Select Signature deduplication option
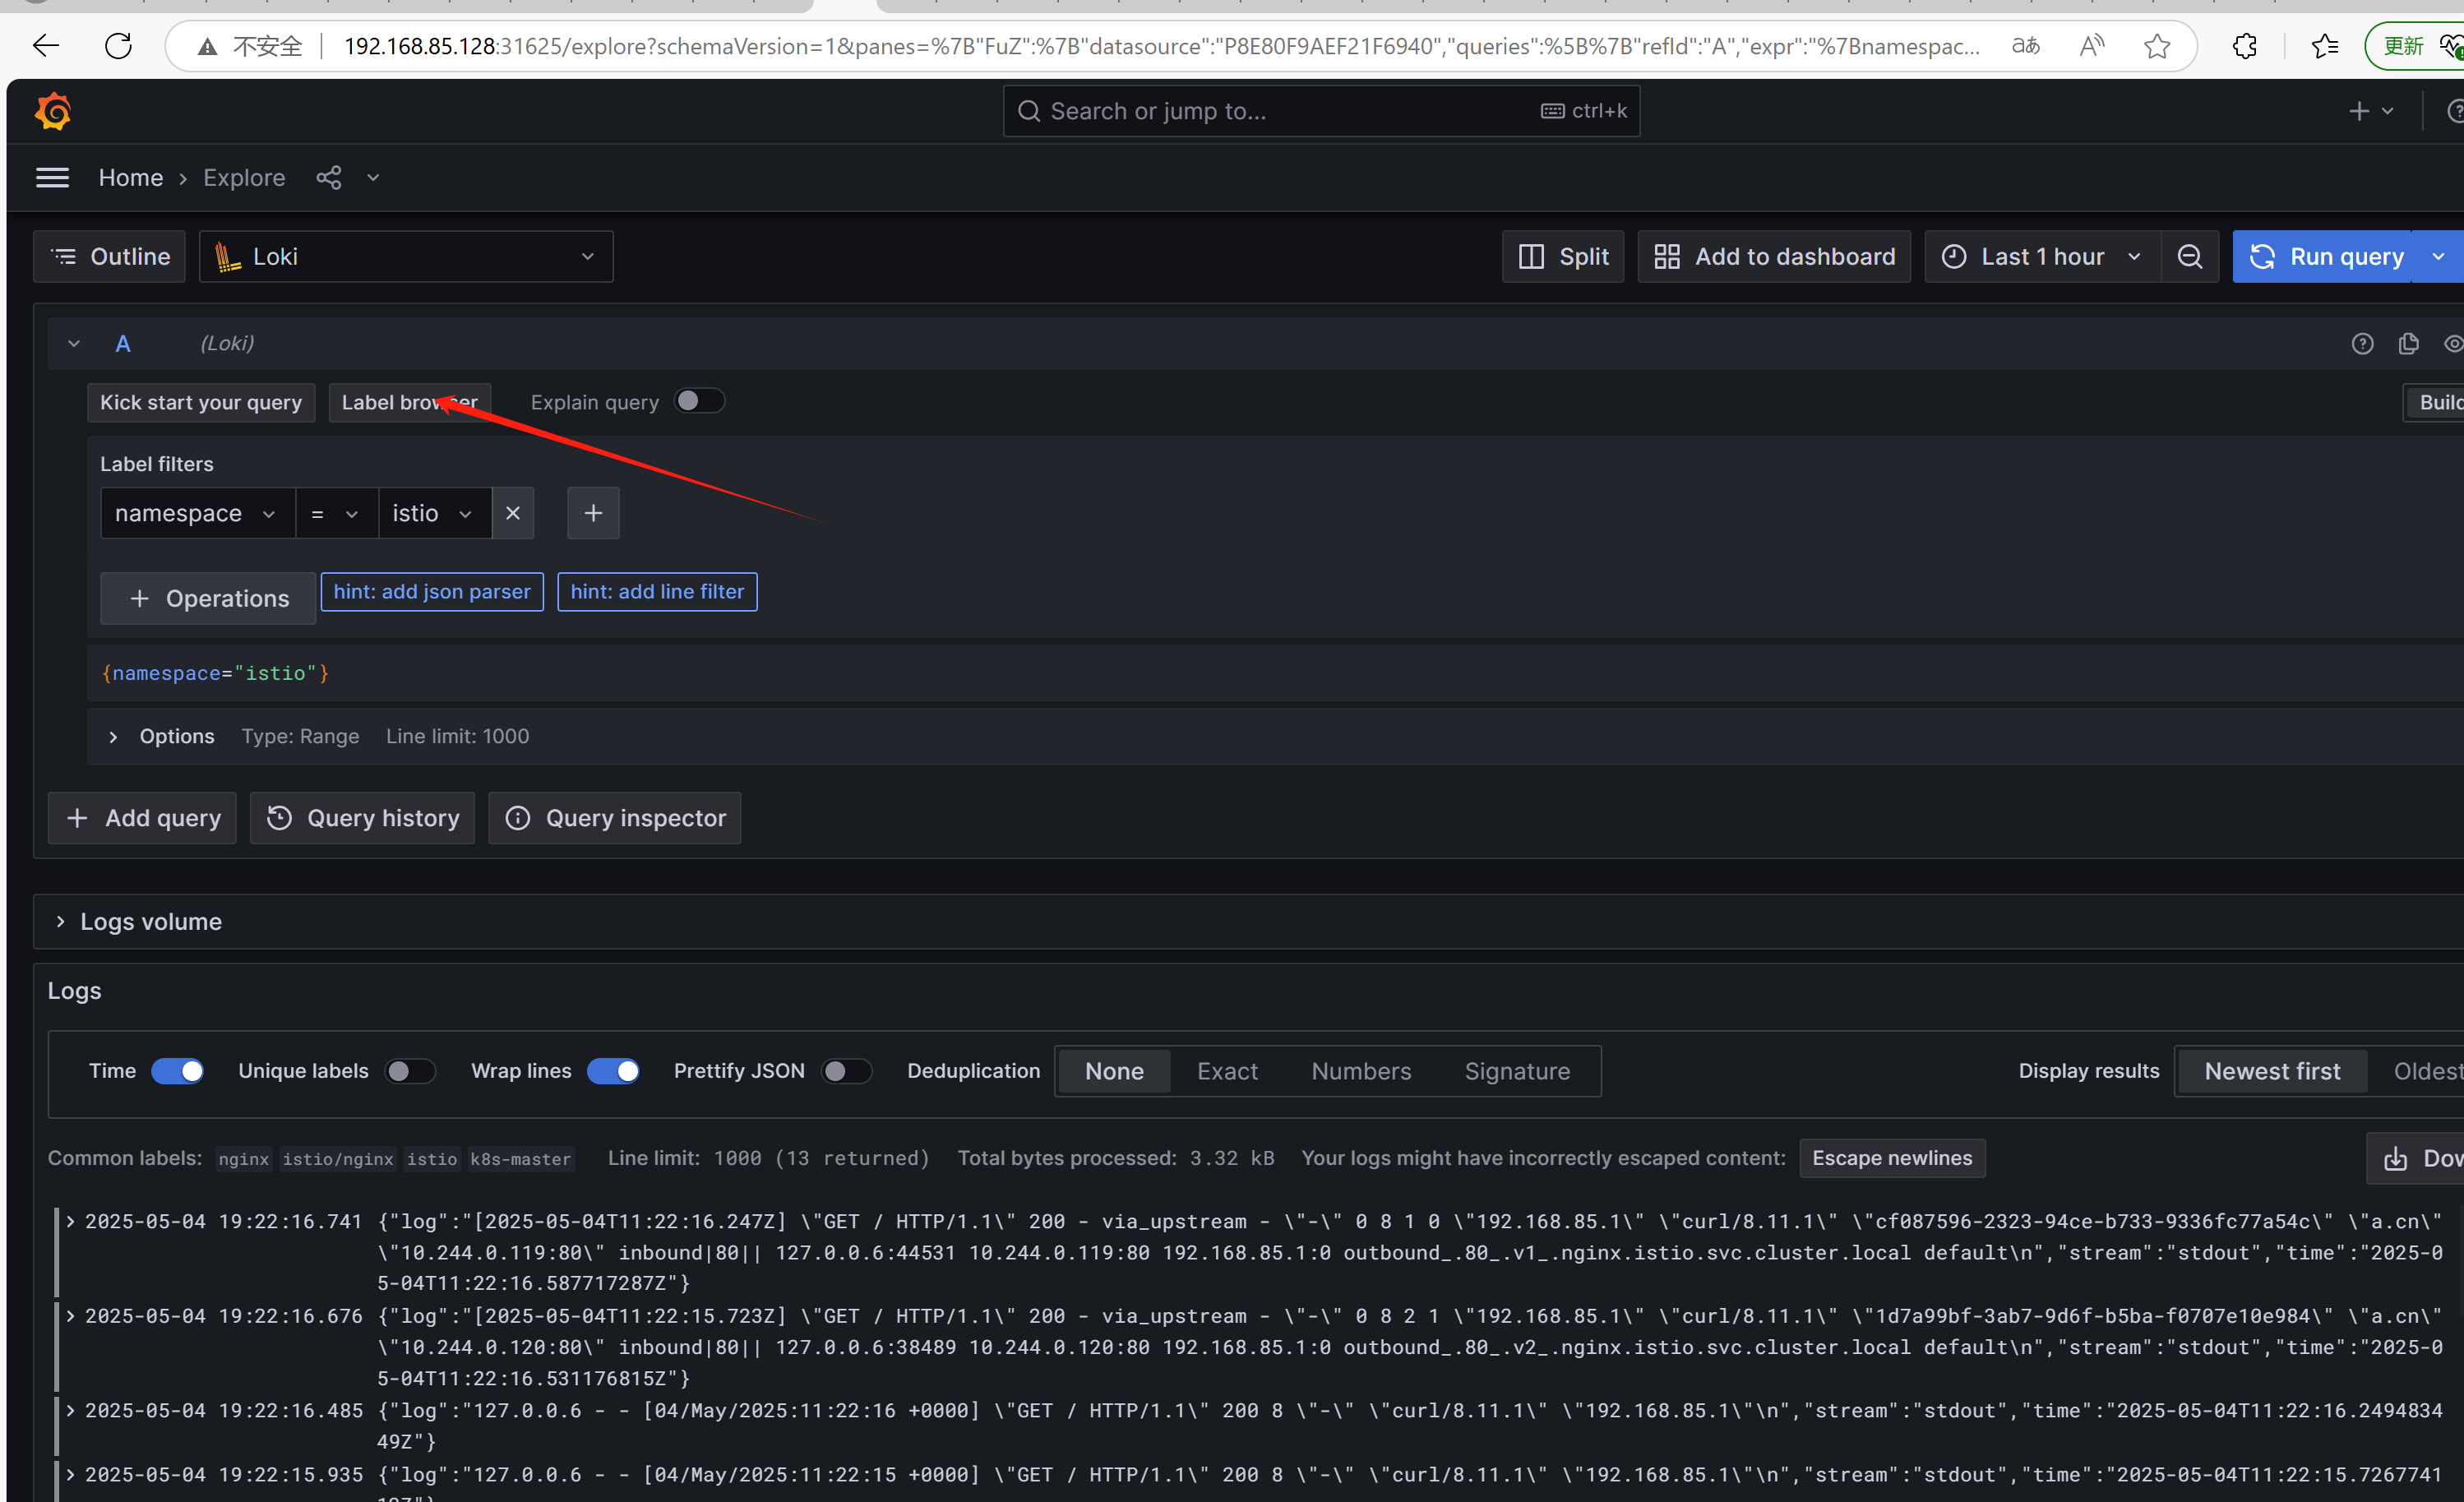Viewport: 2464px width, 1502px height. click(1516, 1071)
